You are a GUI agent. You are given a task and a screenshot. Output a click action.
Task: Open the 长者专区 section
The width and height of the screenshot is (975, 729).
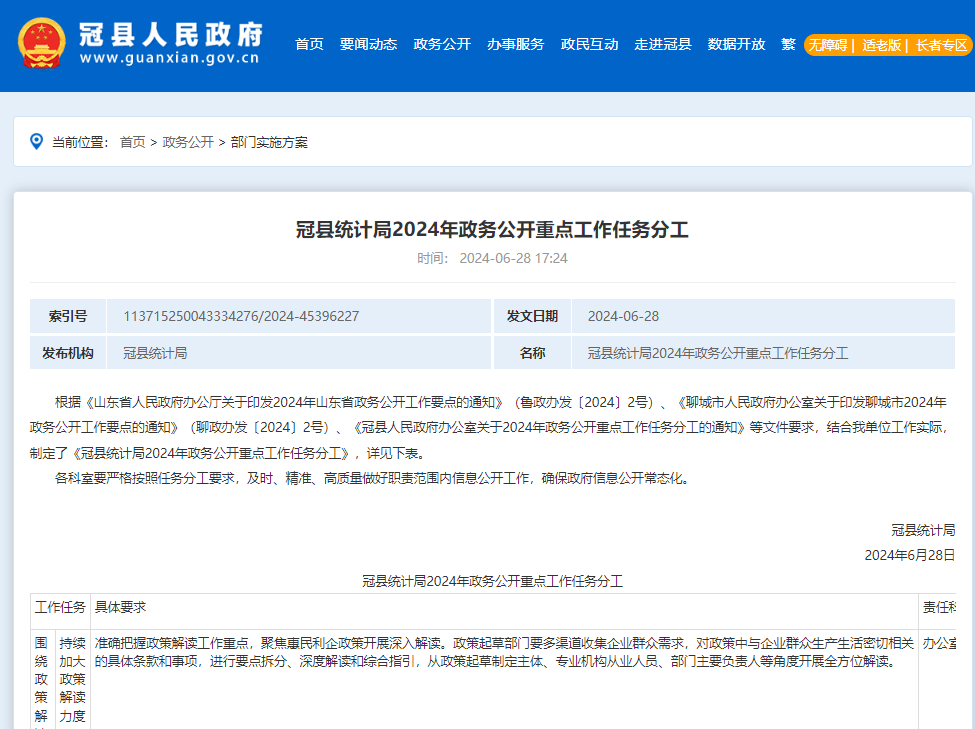pos(941,45)
